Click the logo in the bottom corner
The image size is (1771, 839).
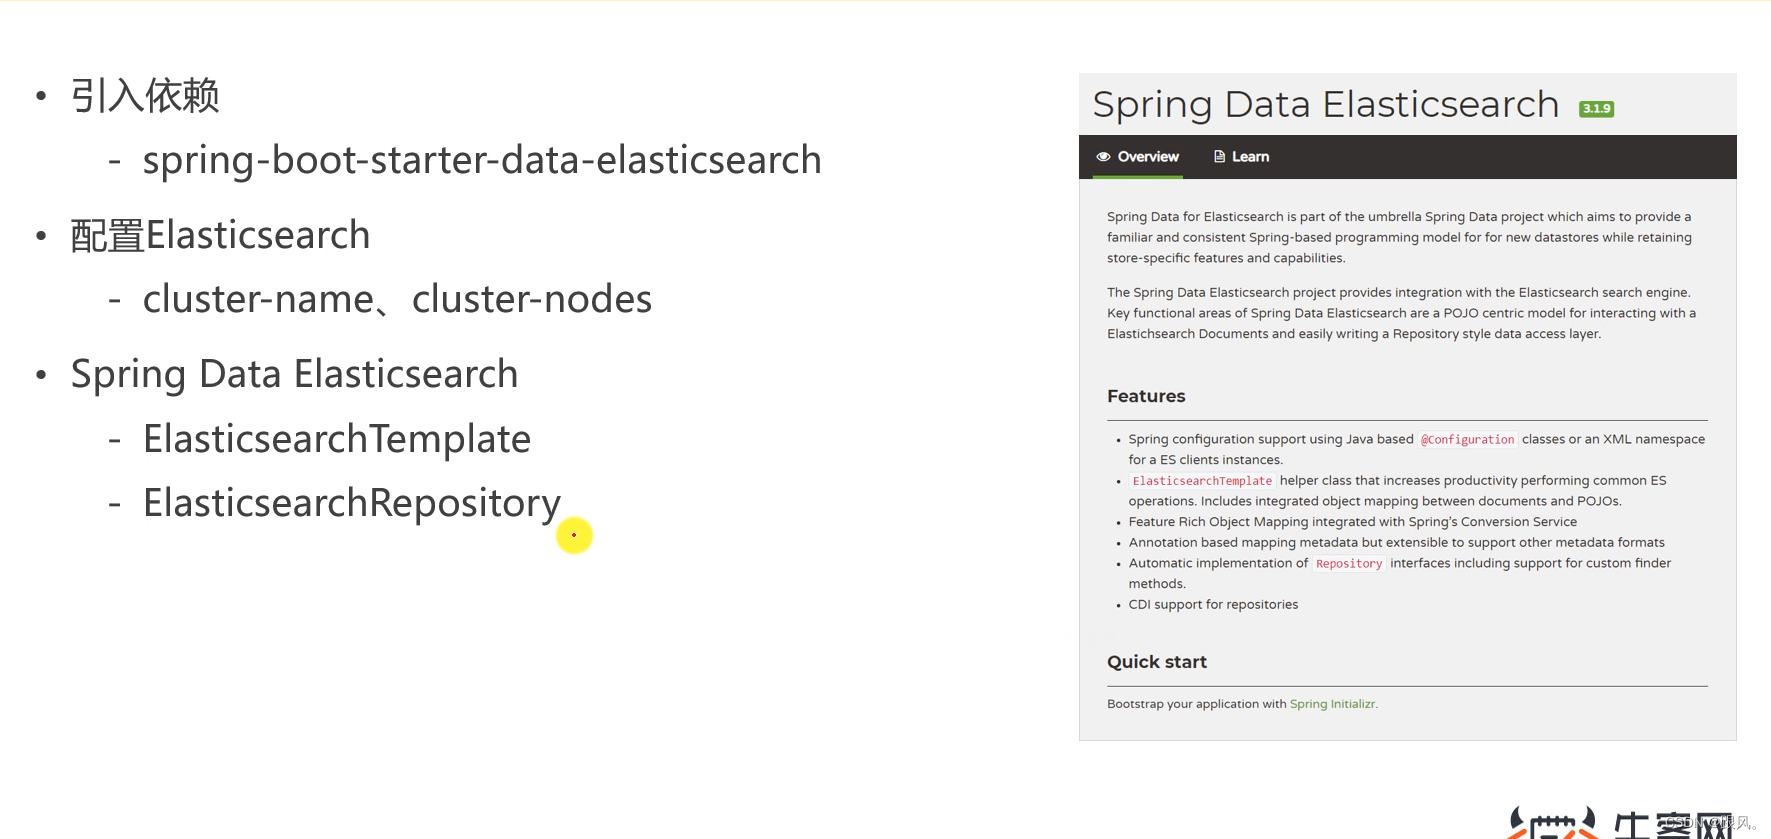pyautogui.click(x=1620, y=823)
